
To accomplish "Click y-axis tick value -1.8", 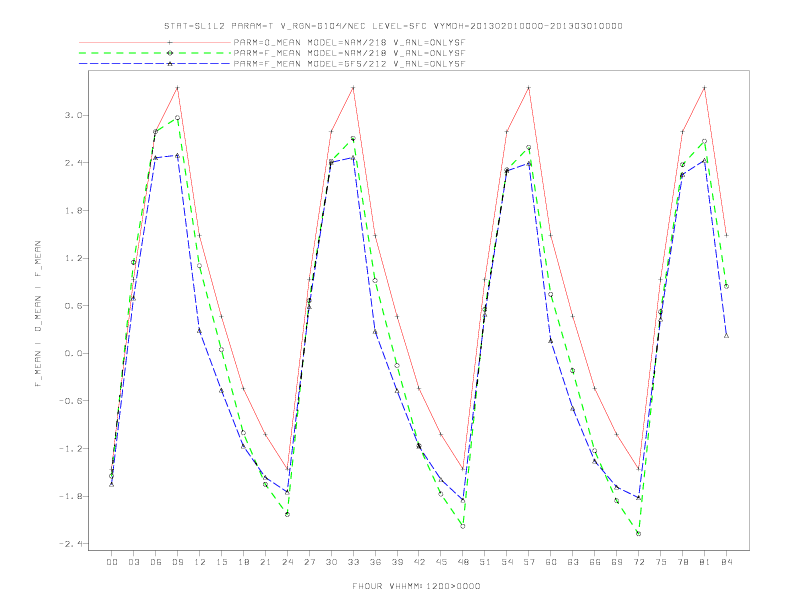I will [70, 496].
